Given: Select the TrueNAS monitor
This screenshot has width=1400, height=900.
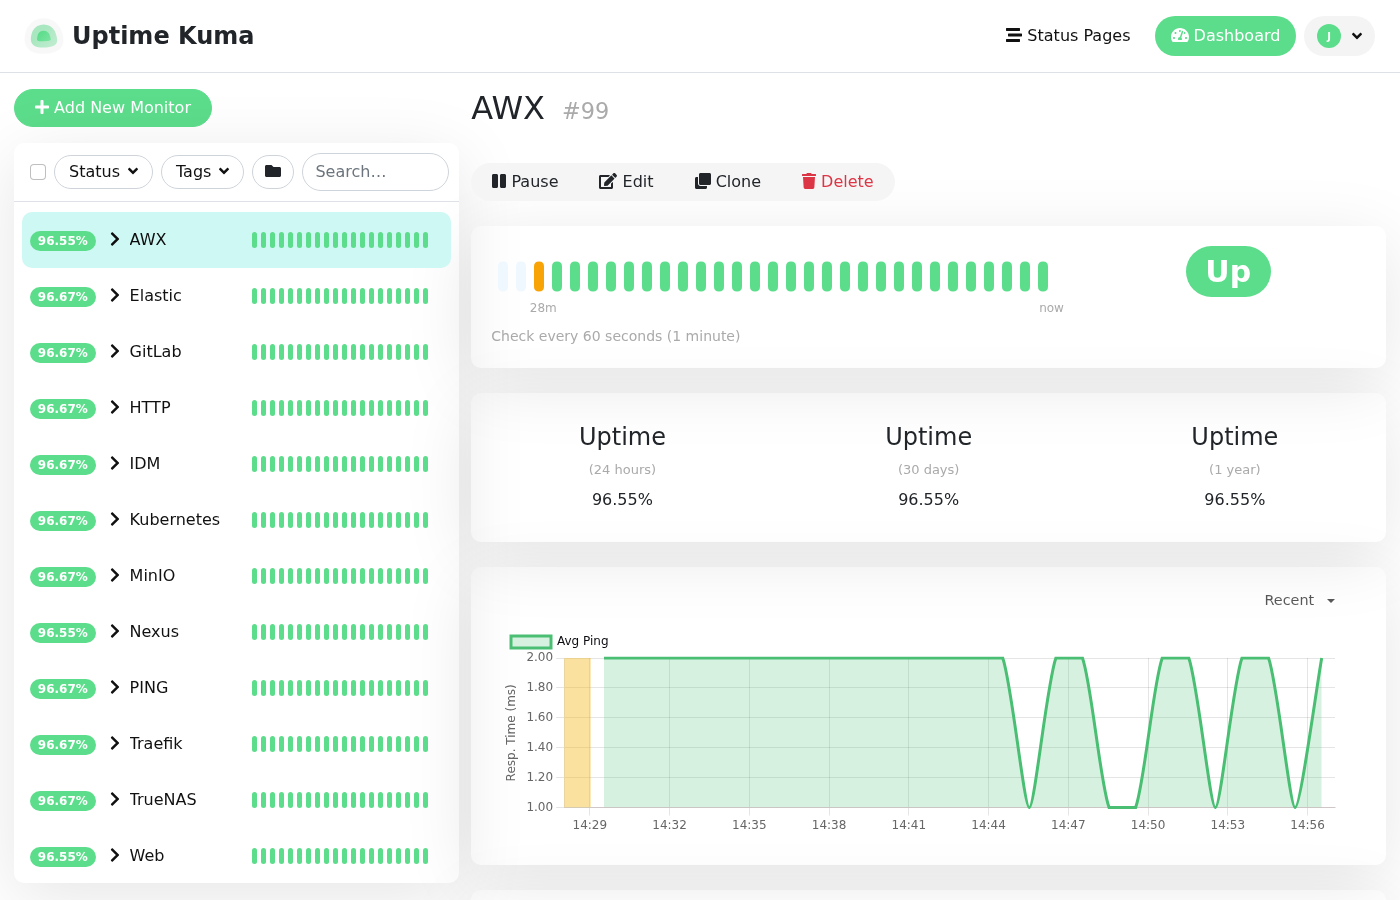Looking at the screenshot, I should click(x=236, y=800).
